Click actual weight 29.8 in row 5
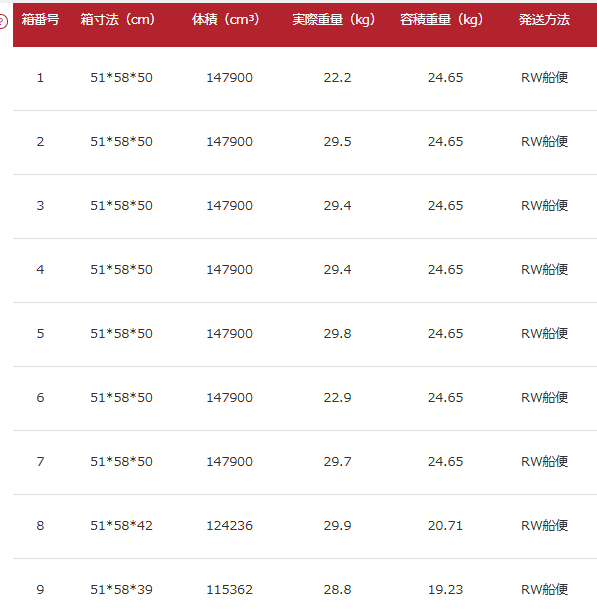This screenshot has height=616, width=597. [337, 334]
